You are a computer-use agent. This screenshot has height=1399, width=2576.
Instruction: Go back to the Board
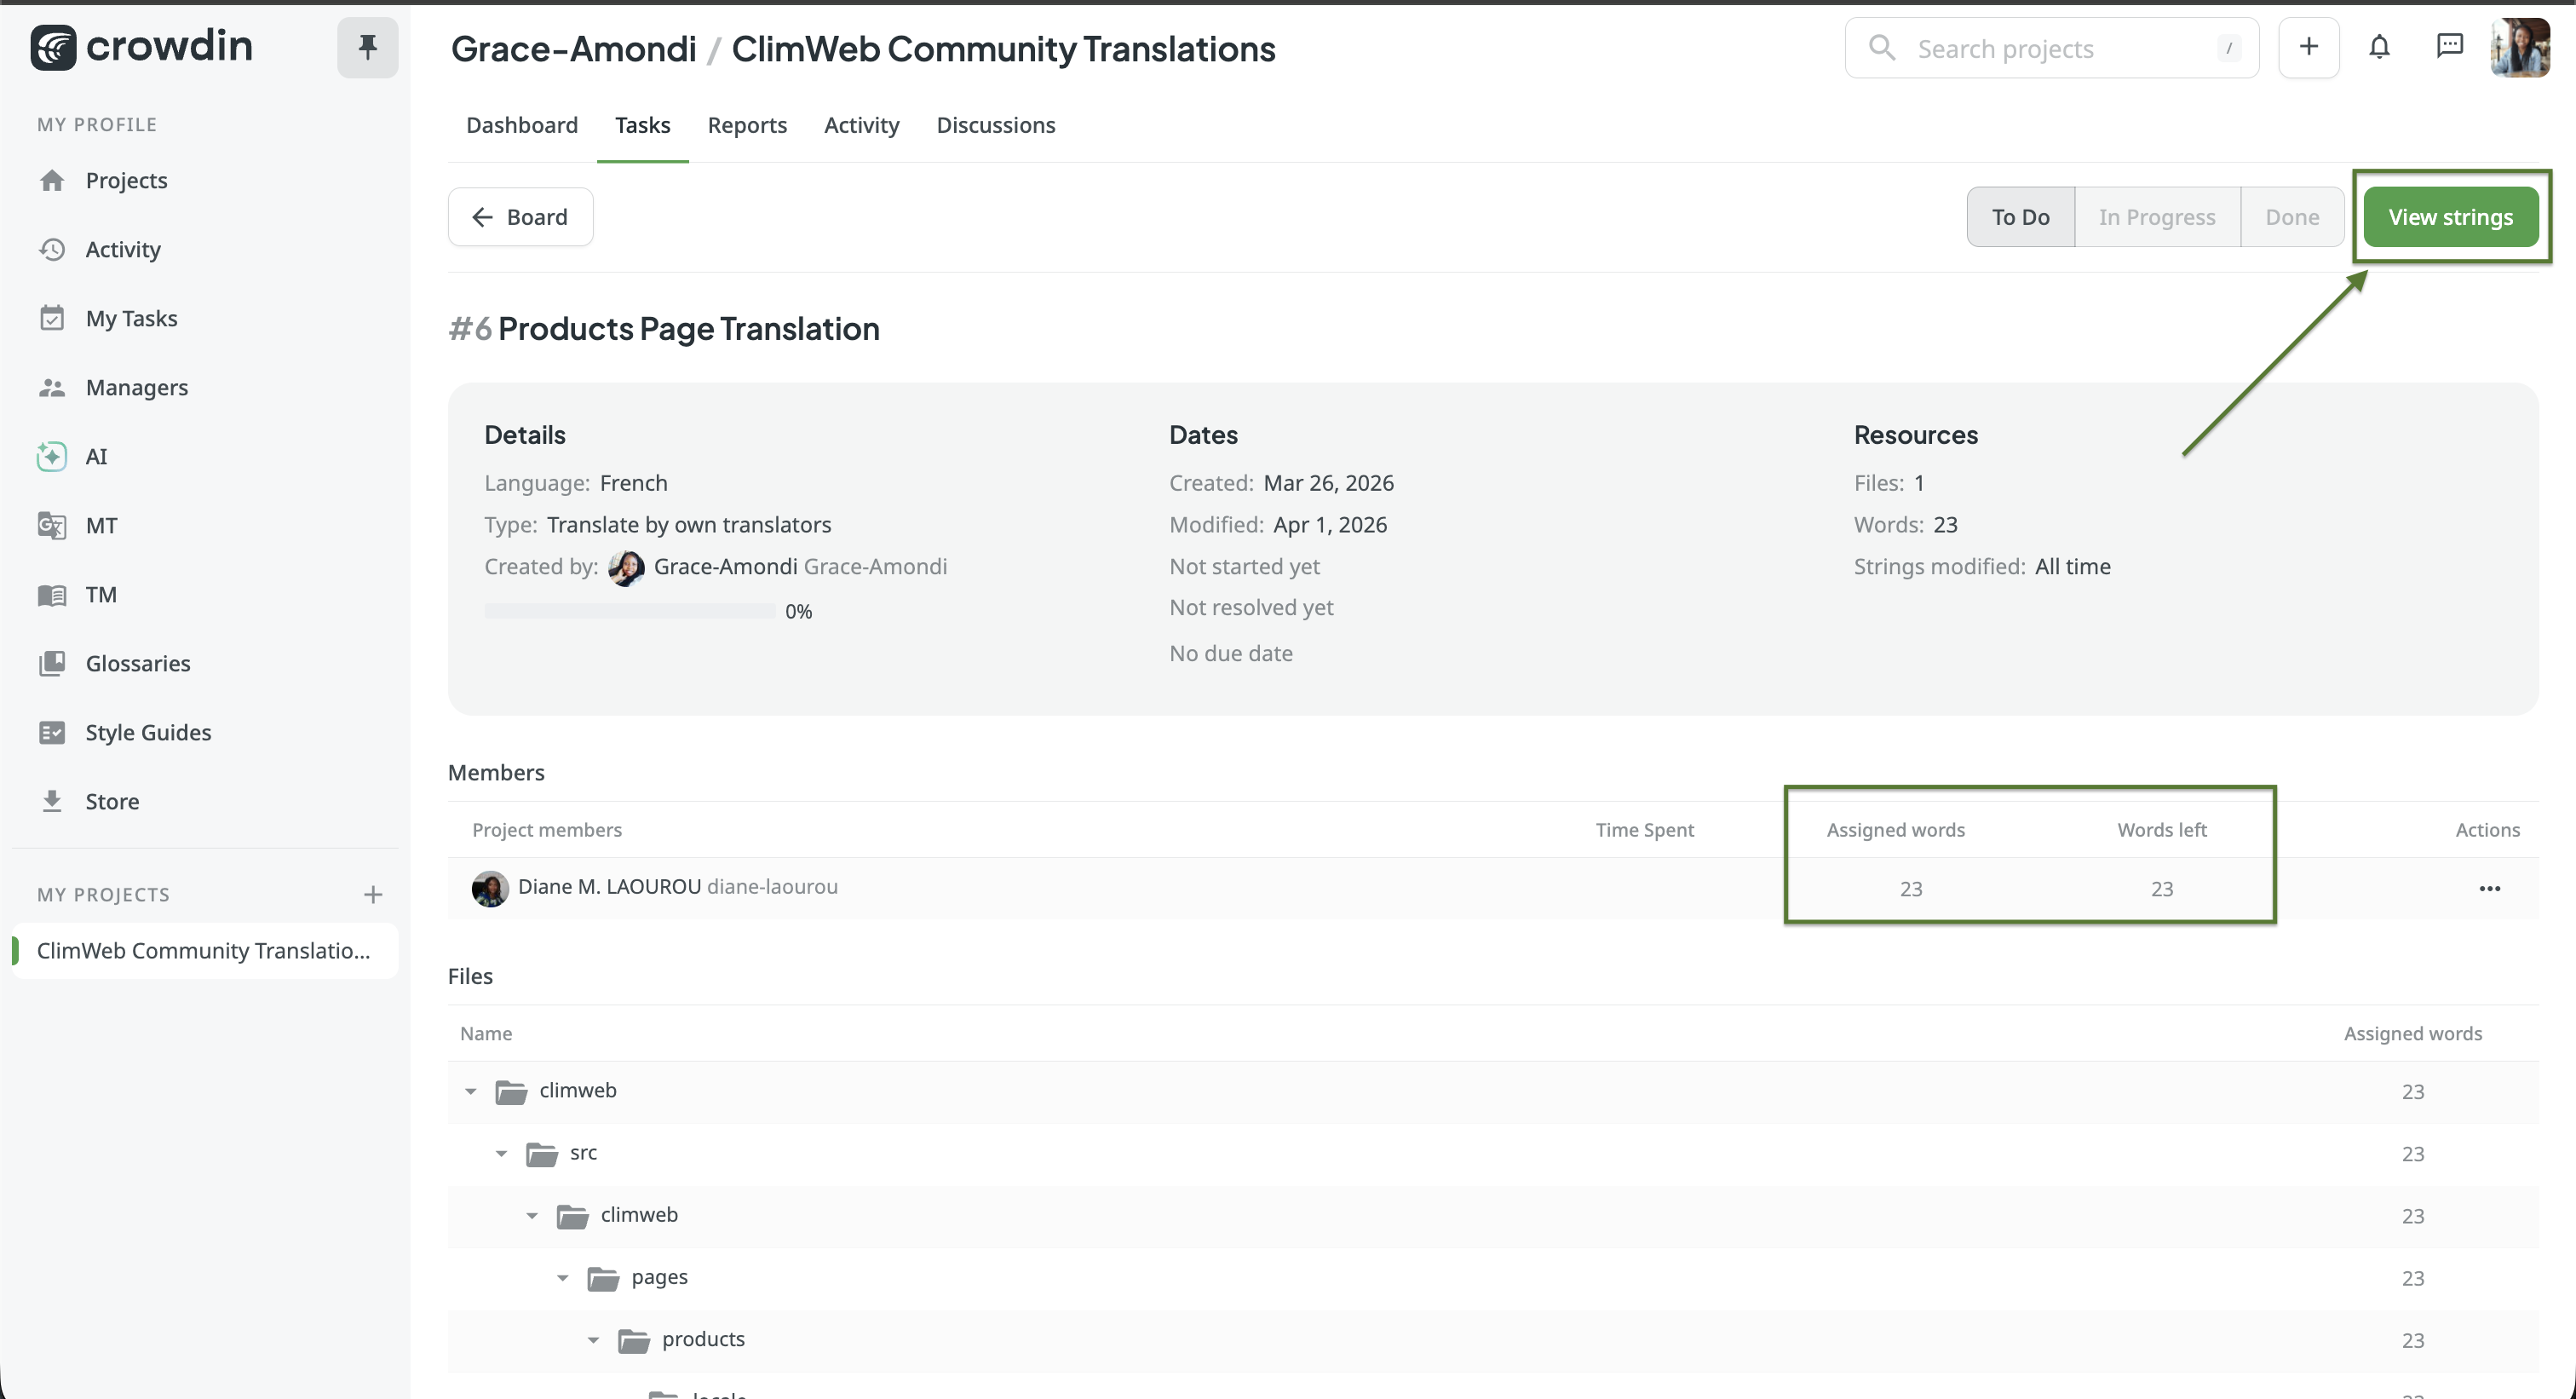click(520, 217)
